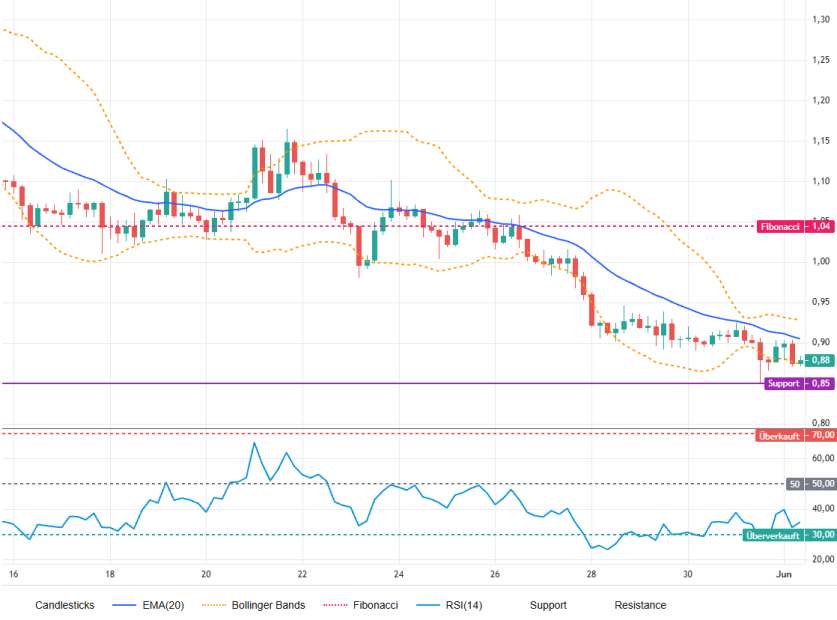Click the 1,20 price axis value
The image size is (837, 620).
point(821,100)
